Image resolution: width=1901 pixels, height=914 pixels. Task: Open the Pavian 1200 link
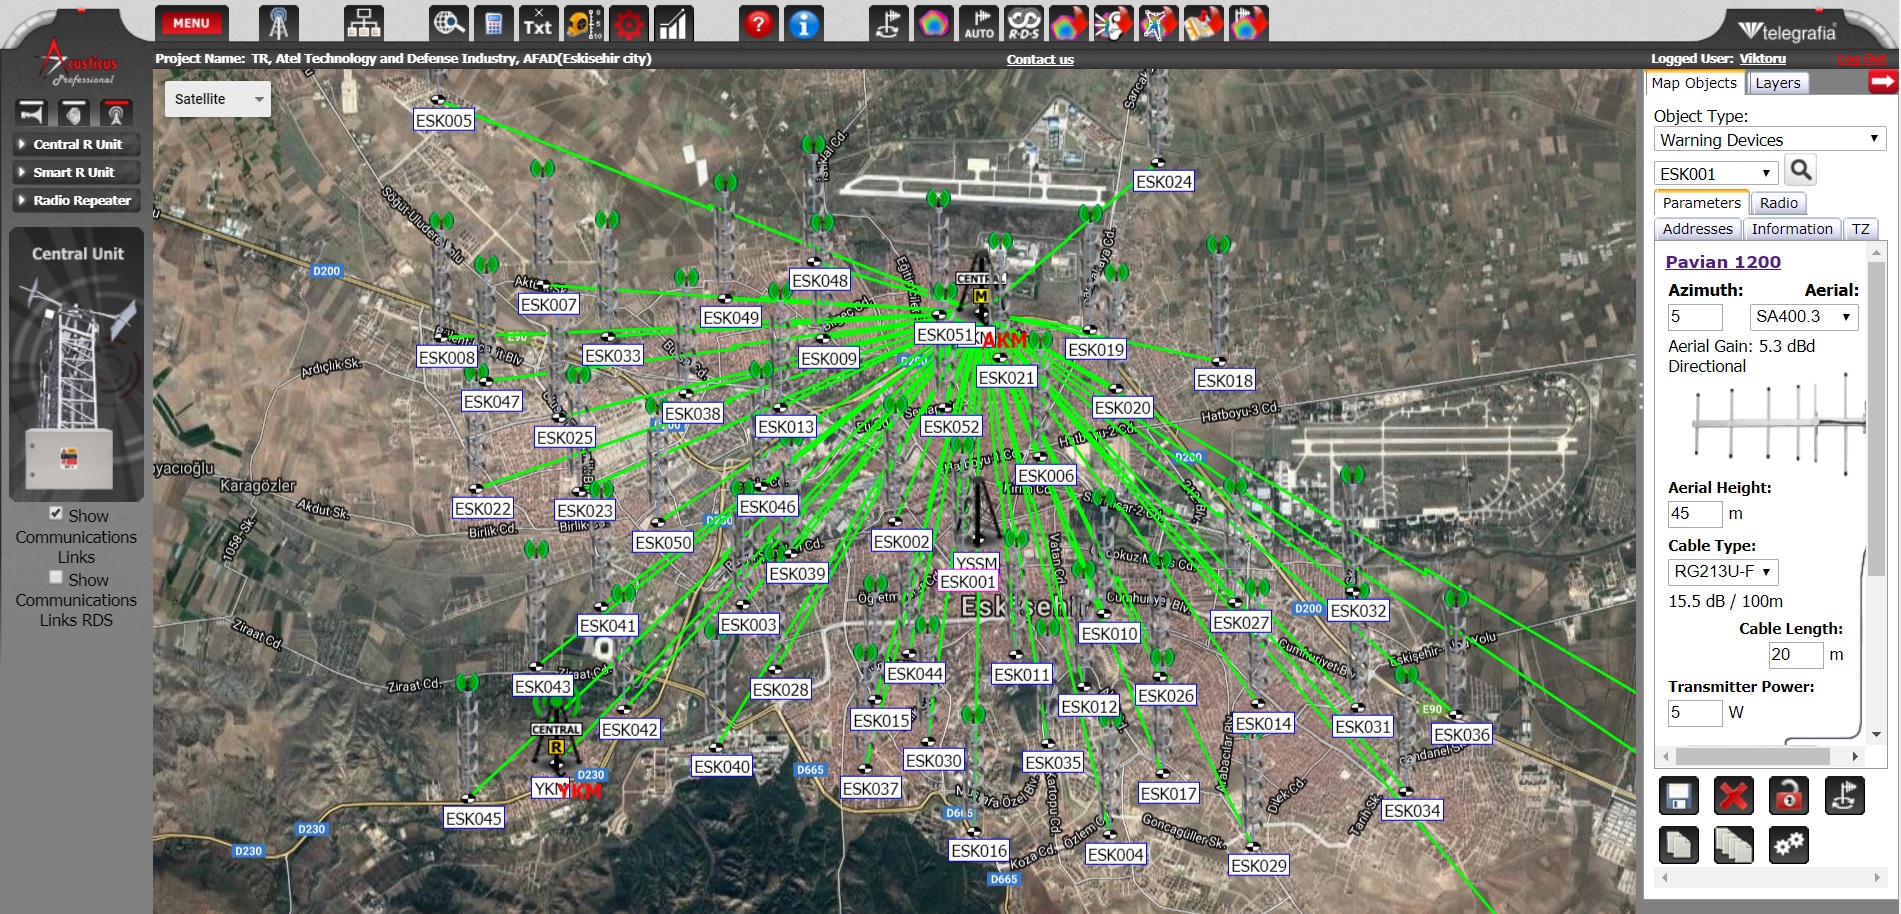(x=1723, y=262)
